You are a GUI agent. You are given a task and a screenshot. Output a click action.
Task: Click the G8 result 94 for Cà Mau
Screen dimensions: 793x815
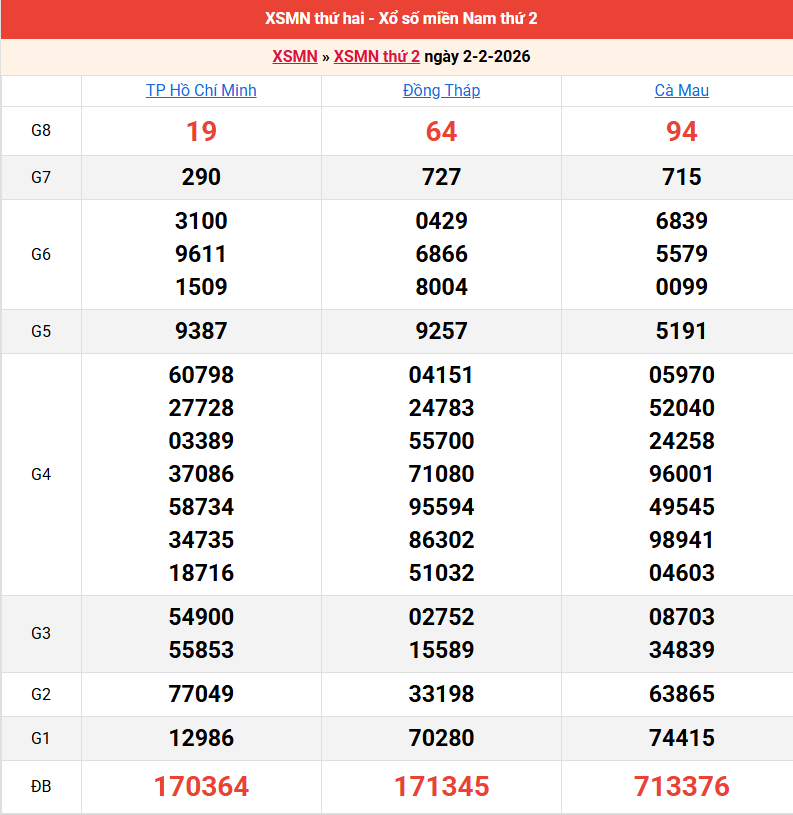tap(681, 131)
